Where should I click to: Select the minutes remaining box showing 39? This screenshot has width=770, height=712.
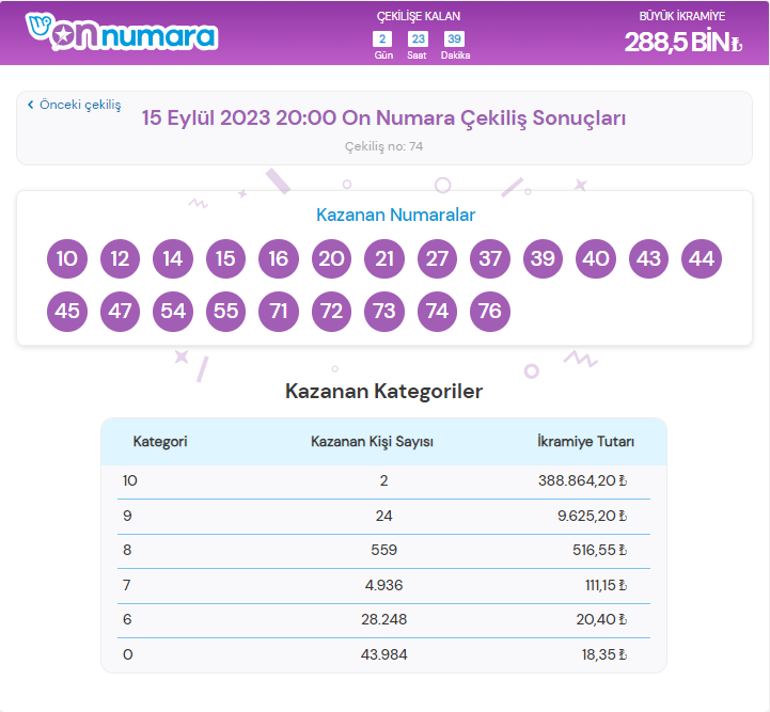[454, 39]
